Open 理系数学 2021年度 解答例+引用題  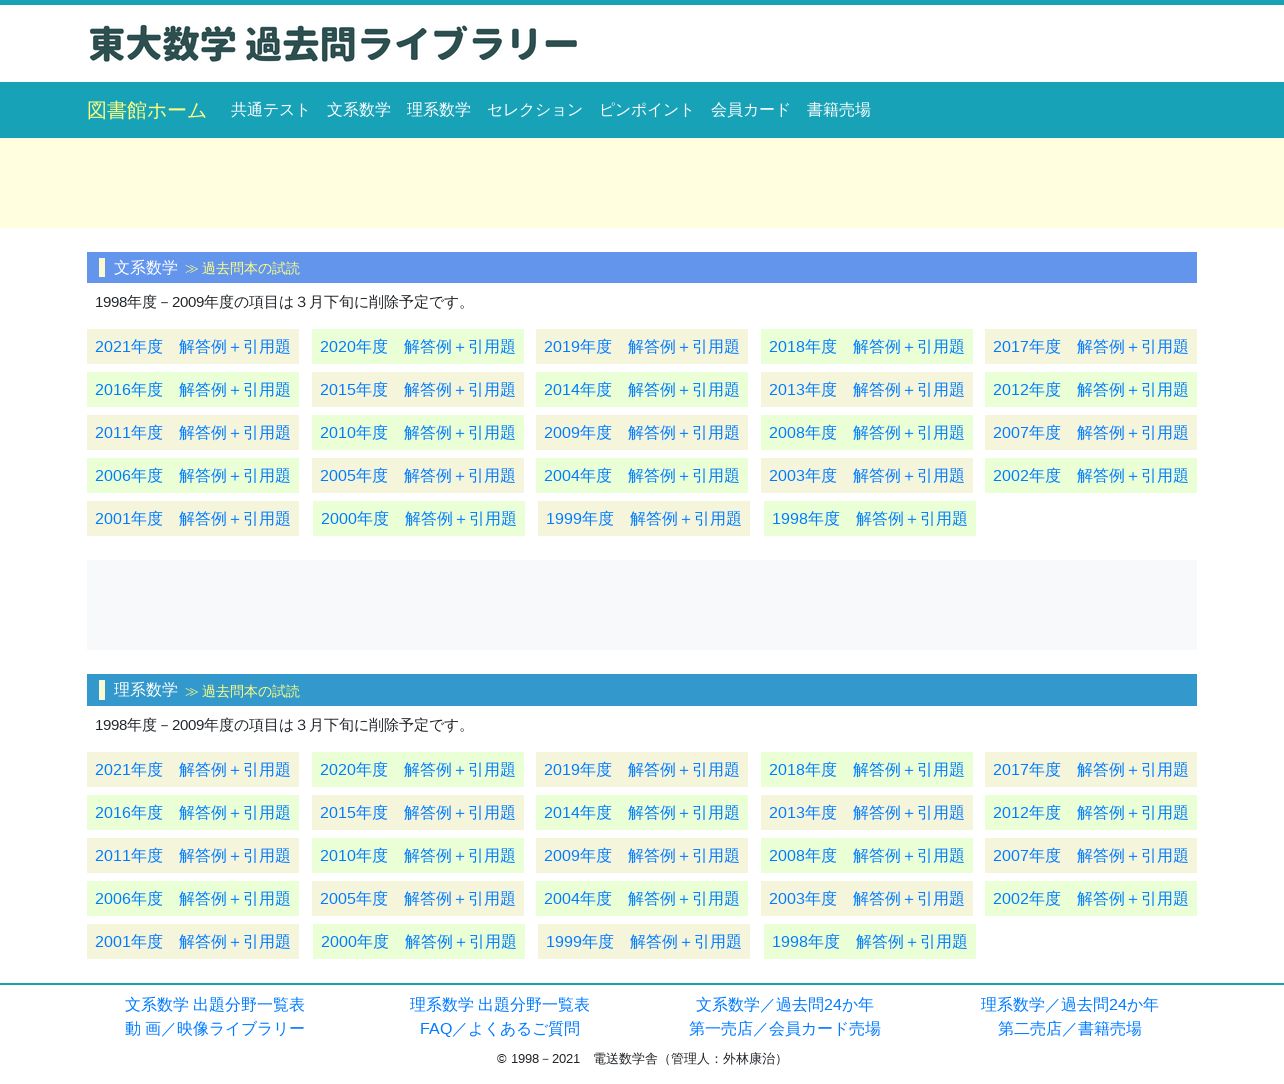(x=193, y=770)
